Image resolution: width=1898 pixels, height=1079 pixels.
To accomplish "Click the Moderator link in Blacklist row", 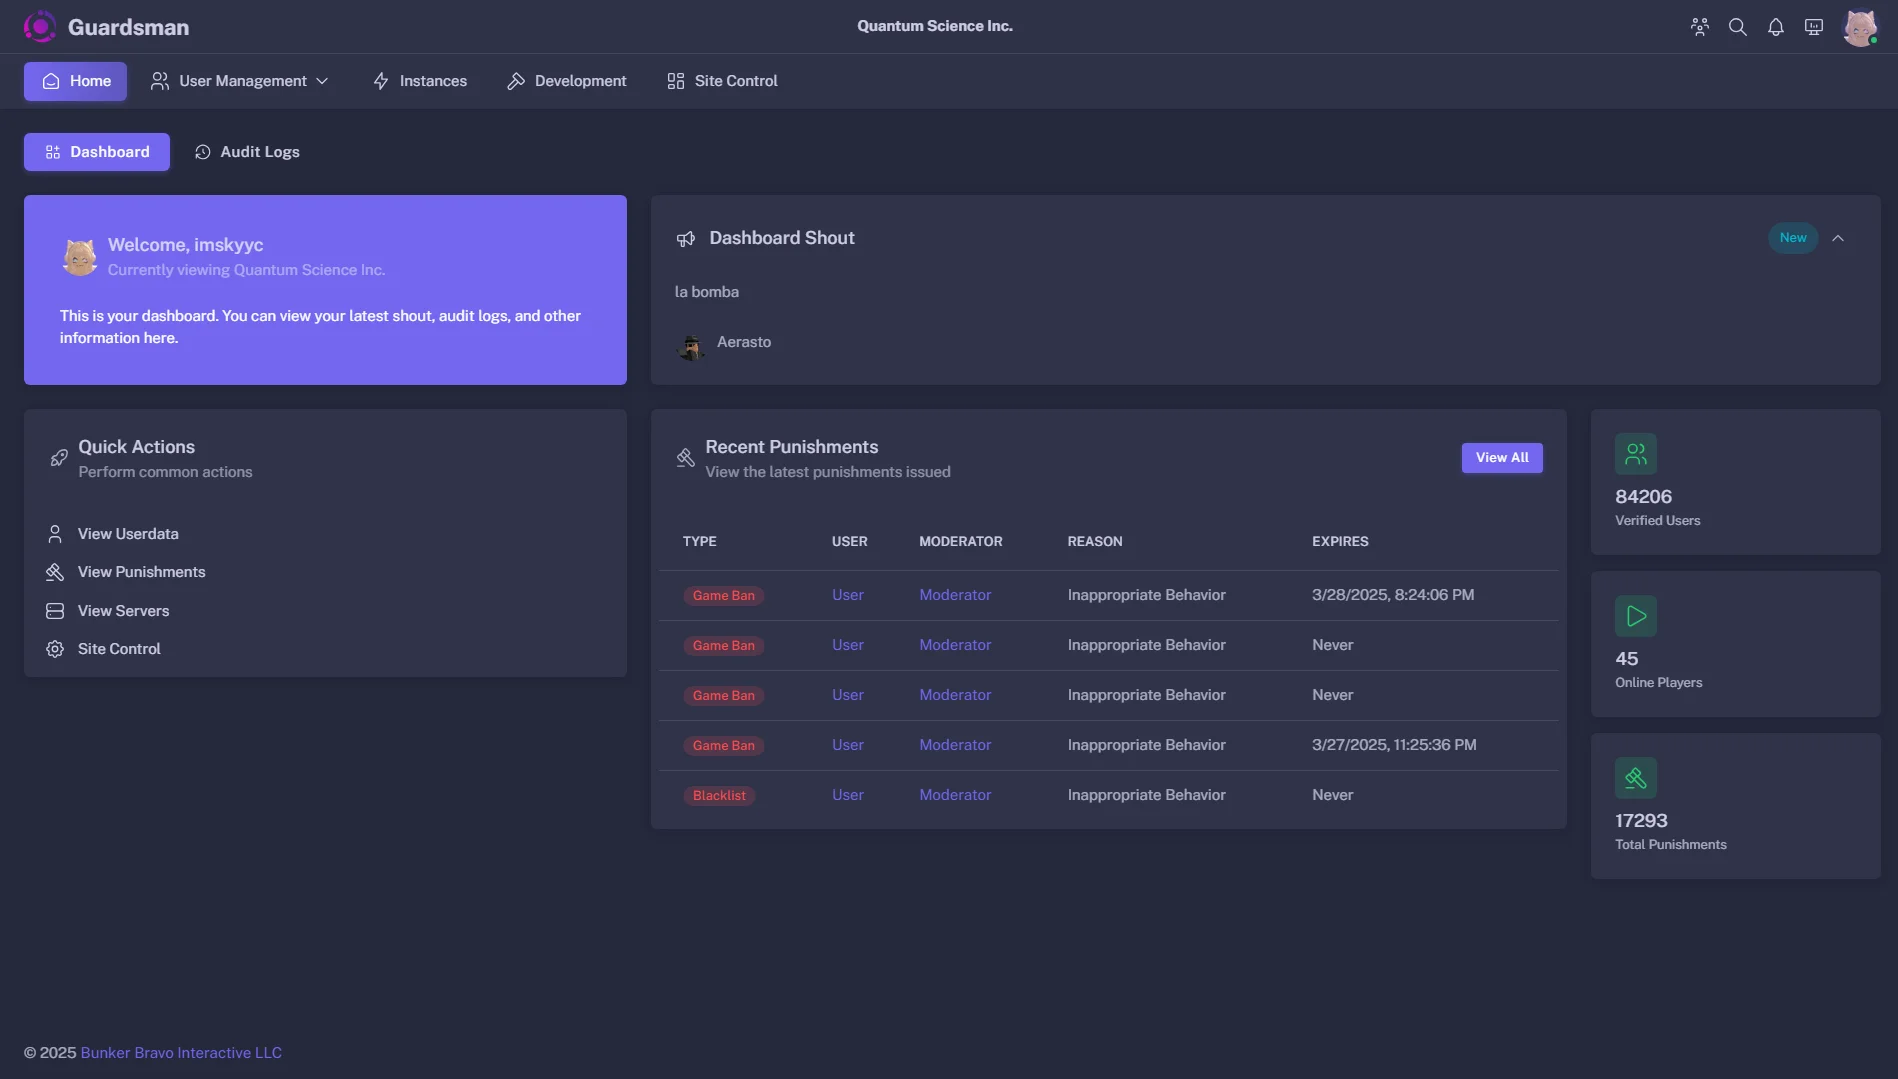I will [955, 795].
